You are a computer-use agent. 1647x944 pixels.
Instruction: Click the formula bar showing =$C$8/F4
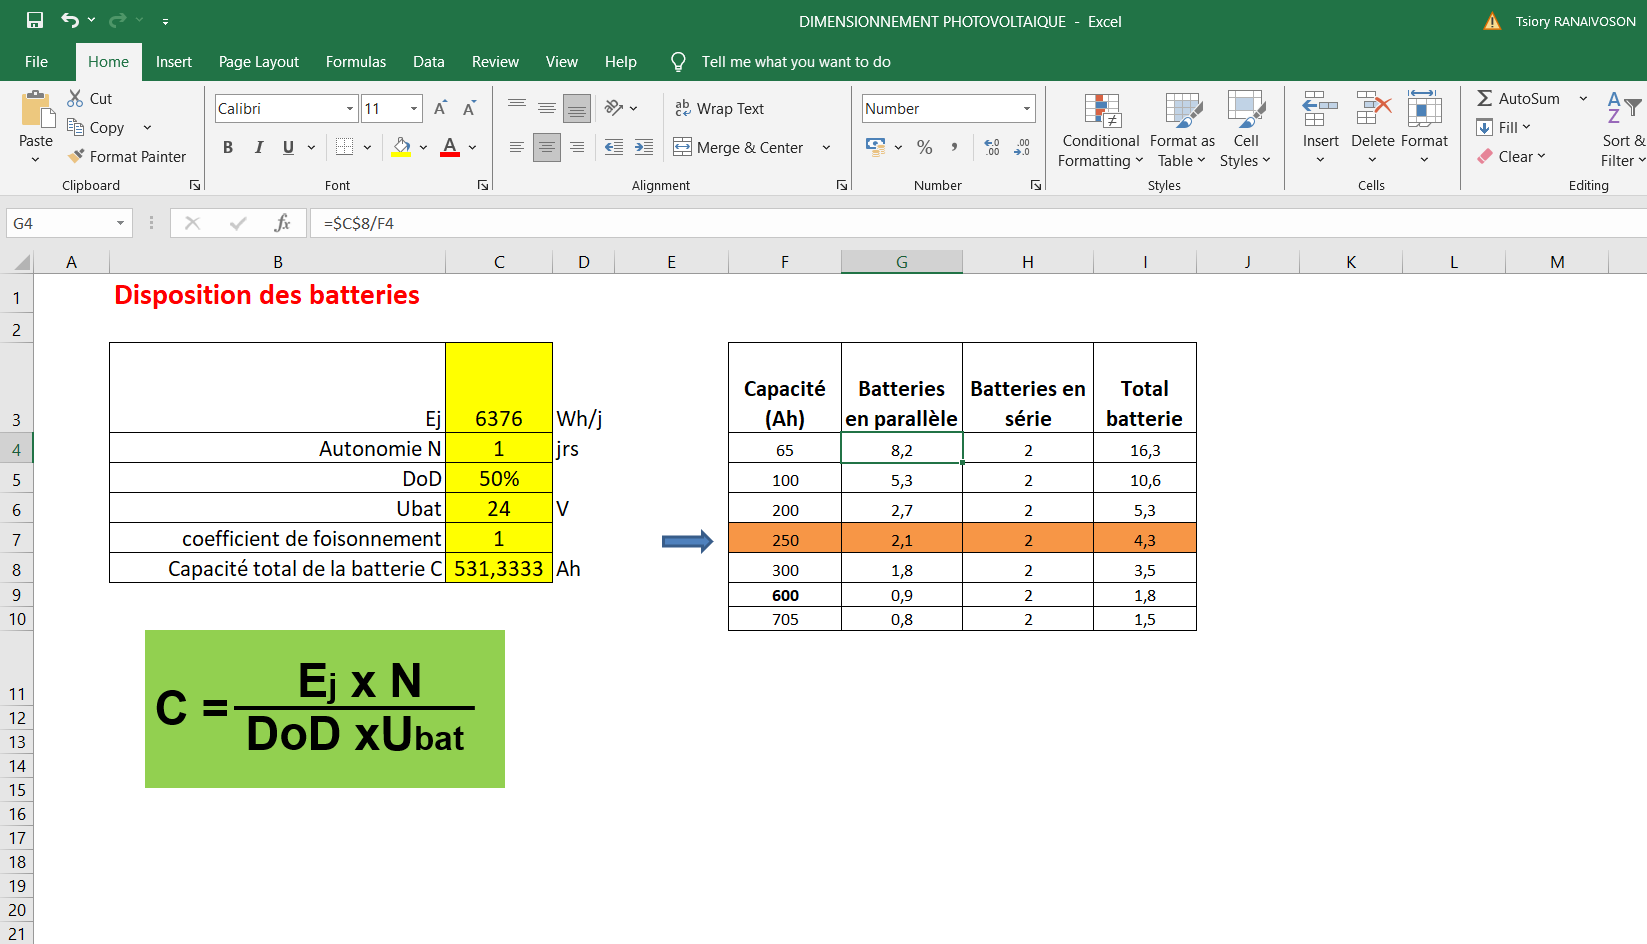978,223
